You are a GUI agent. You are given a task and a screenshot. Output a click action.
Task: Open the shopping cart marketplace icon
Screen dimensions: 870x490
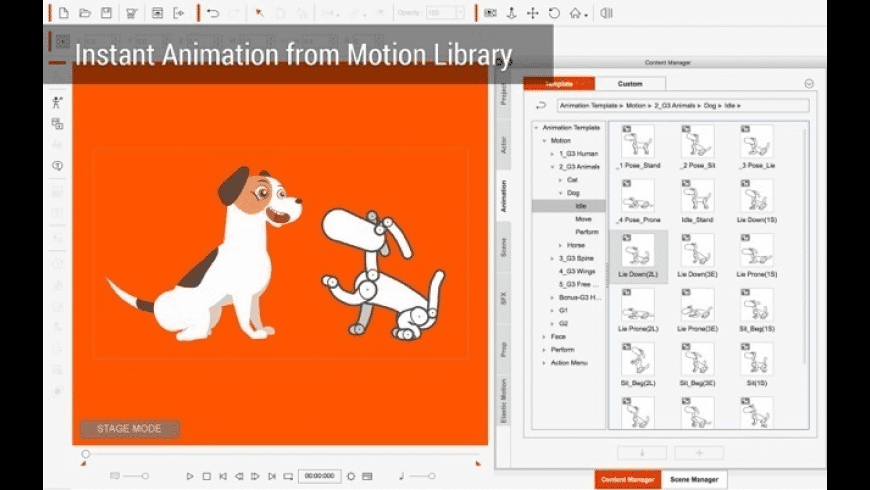(131, 13)
